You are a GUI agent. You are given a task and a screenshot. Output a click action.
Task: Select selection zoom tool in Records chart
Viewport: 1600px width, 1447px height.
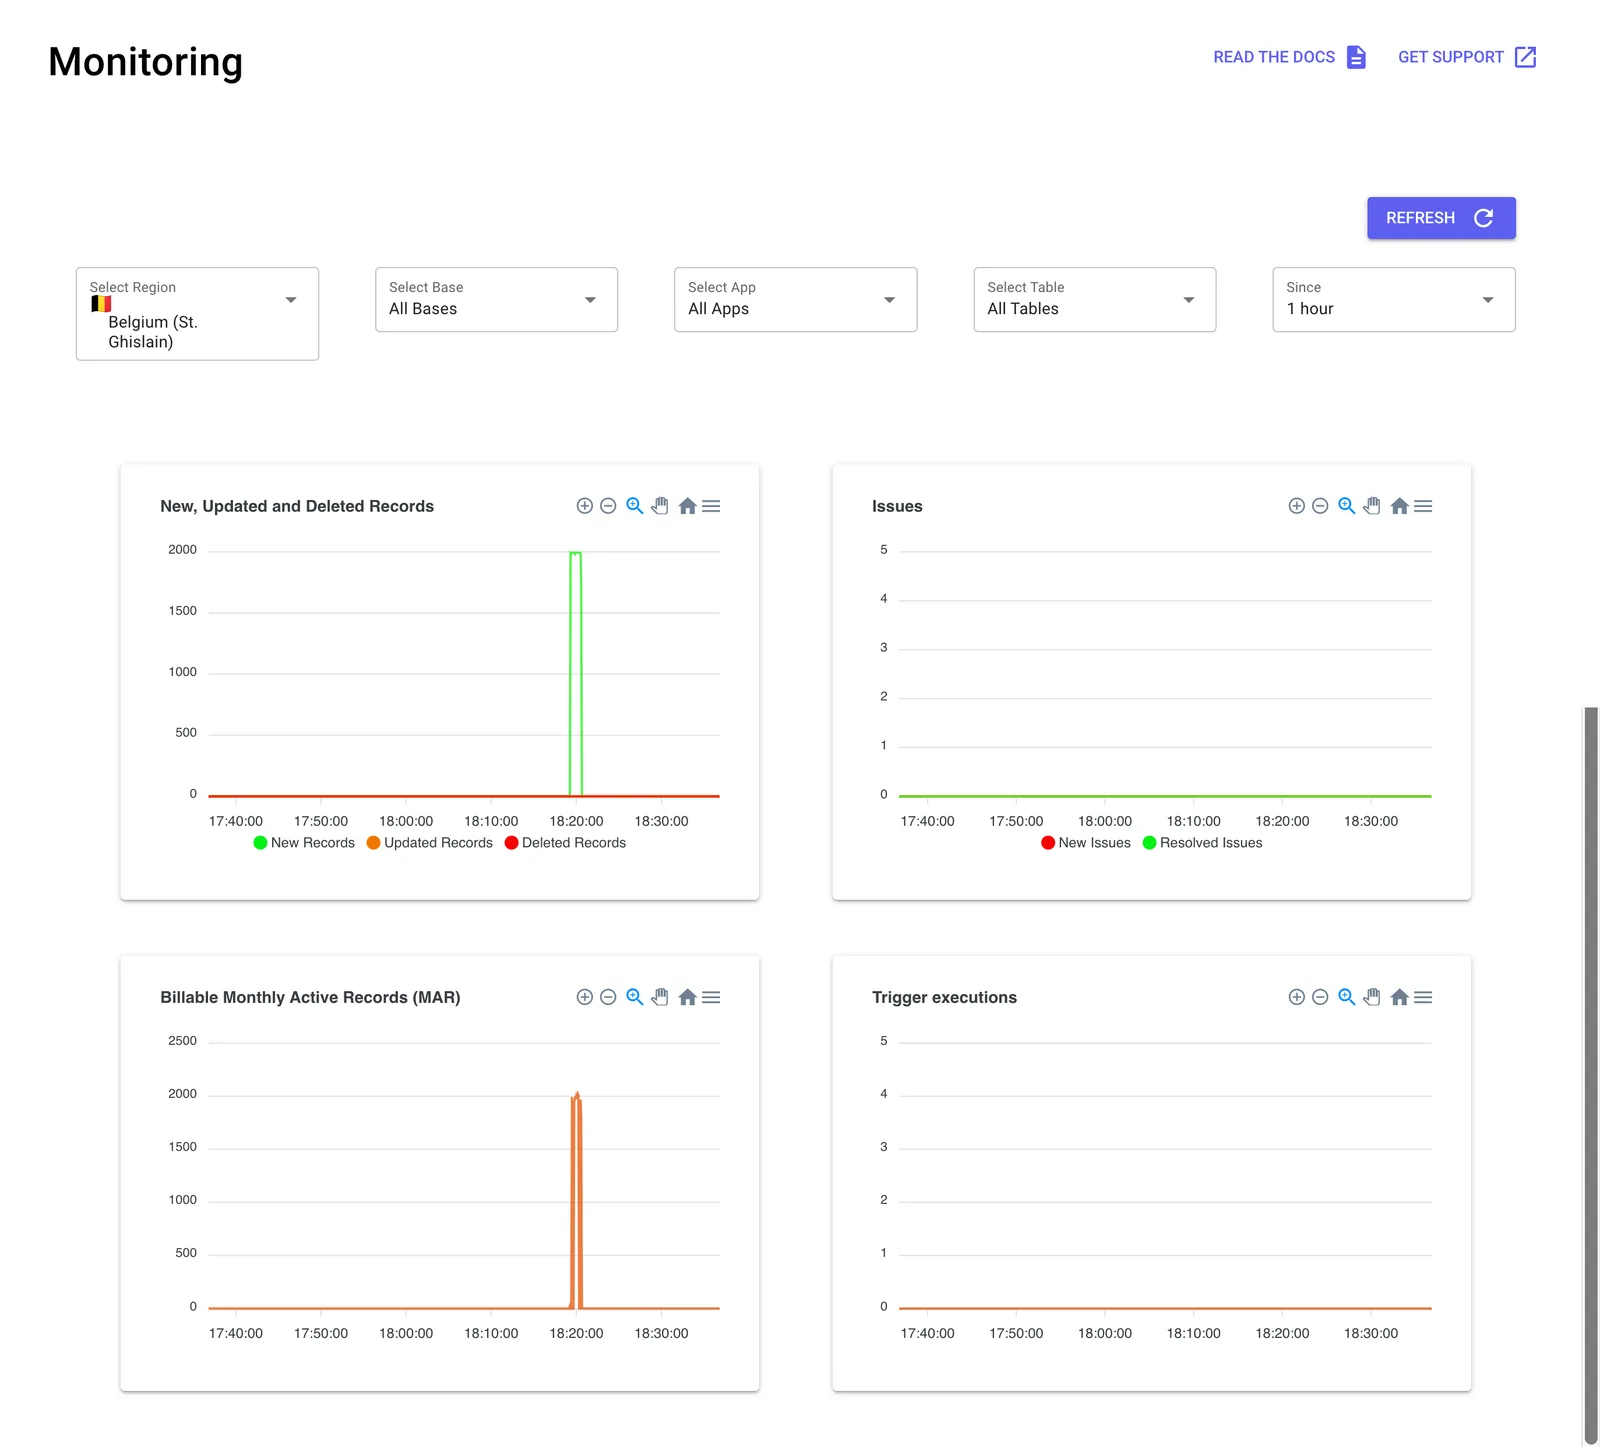pos(635,506)
